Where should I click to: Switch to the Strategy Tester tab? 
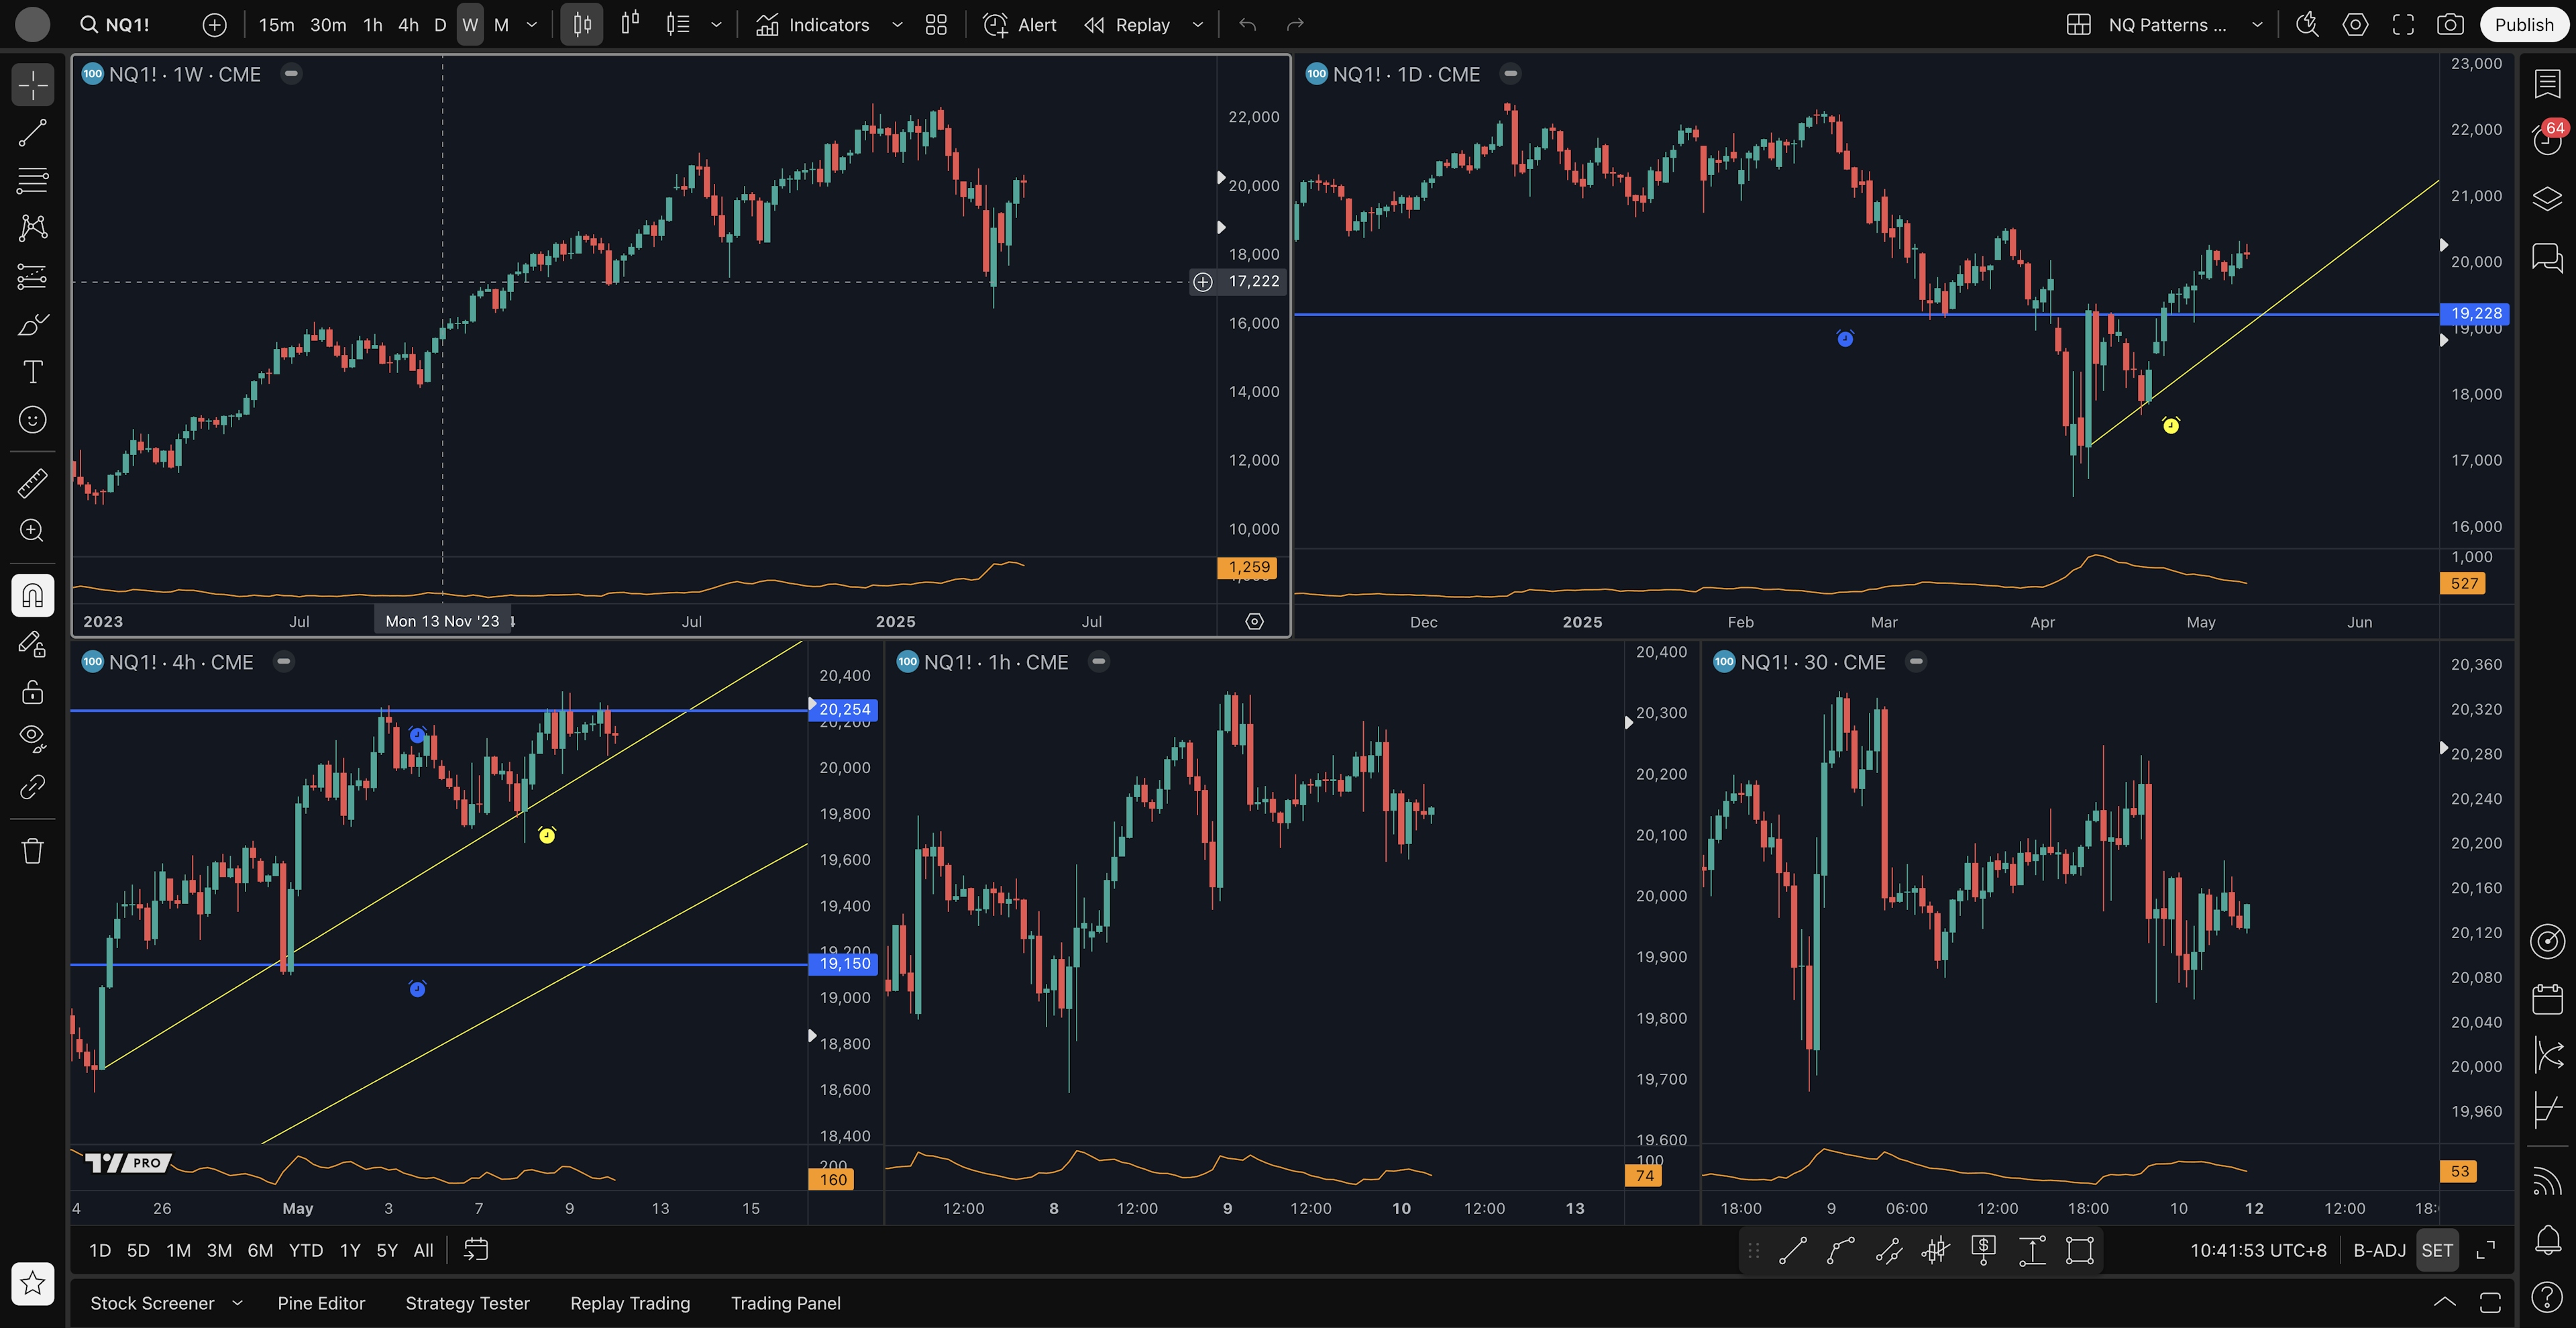467,1303
